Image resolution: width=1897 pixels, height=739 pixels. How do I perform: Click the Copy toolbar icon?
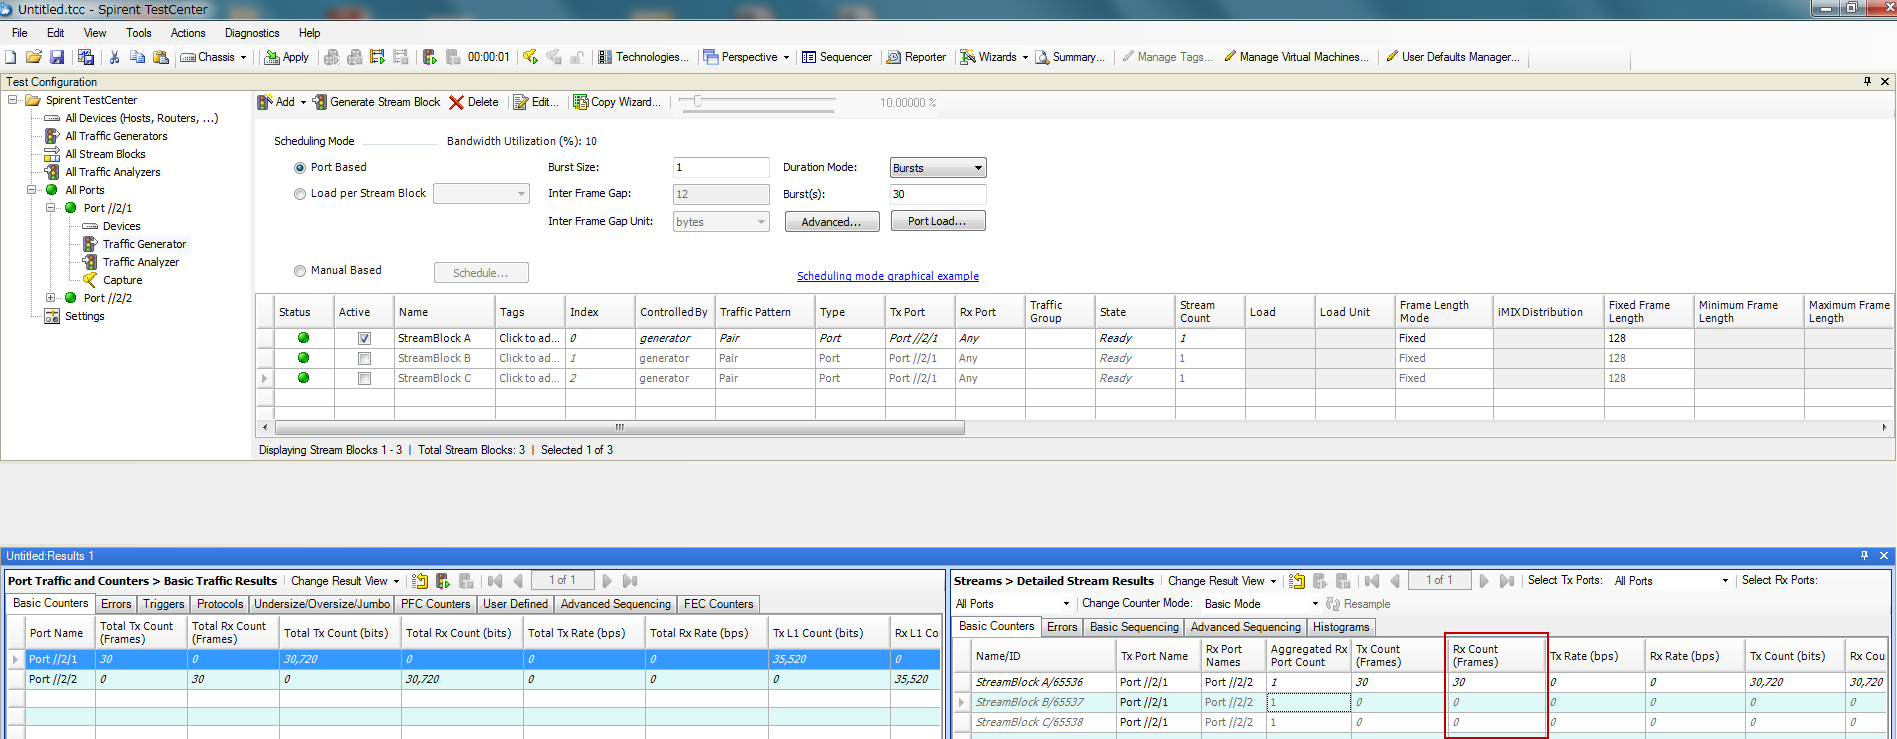(x=137, y=57)
